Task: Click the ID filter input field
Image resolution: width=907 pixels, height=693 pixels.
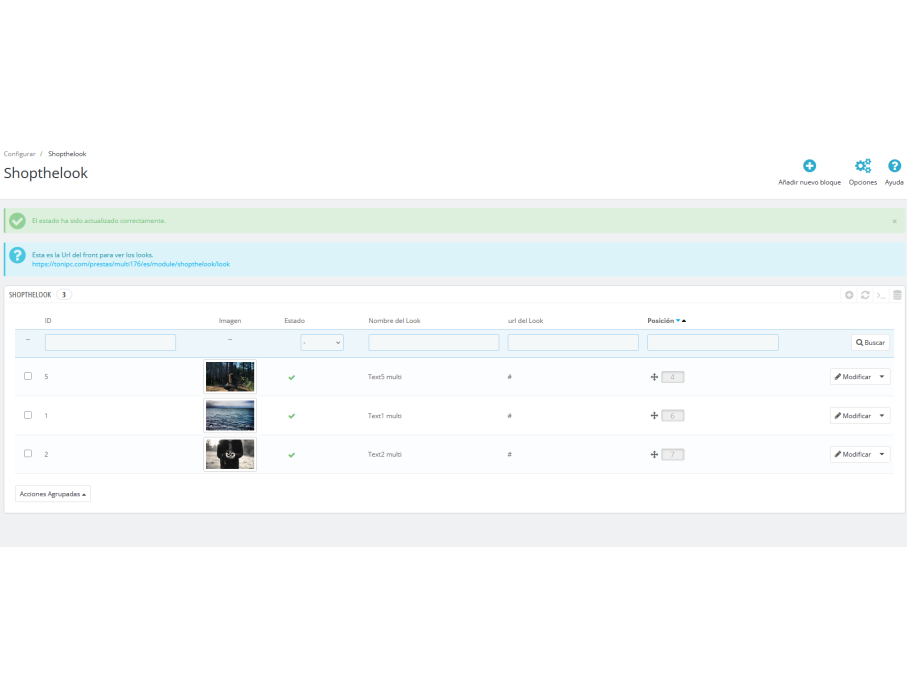Action: (x=110, y=342)
